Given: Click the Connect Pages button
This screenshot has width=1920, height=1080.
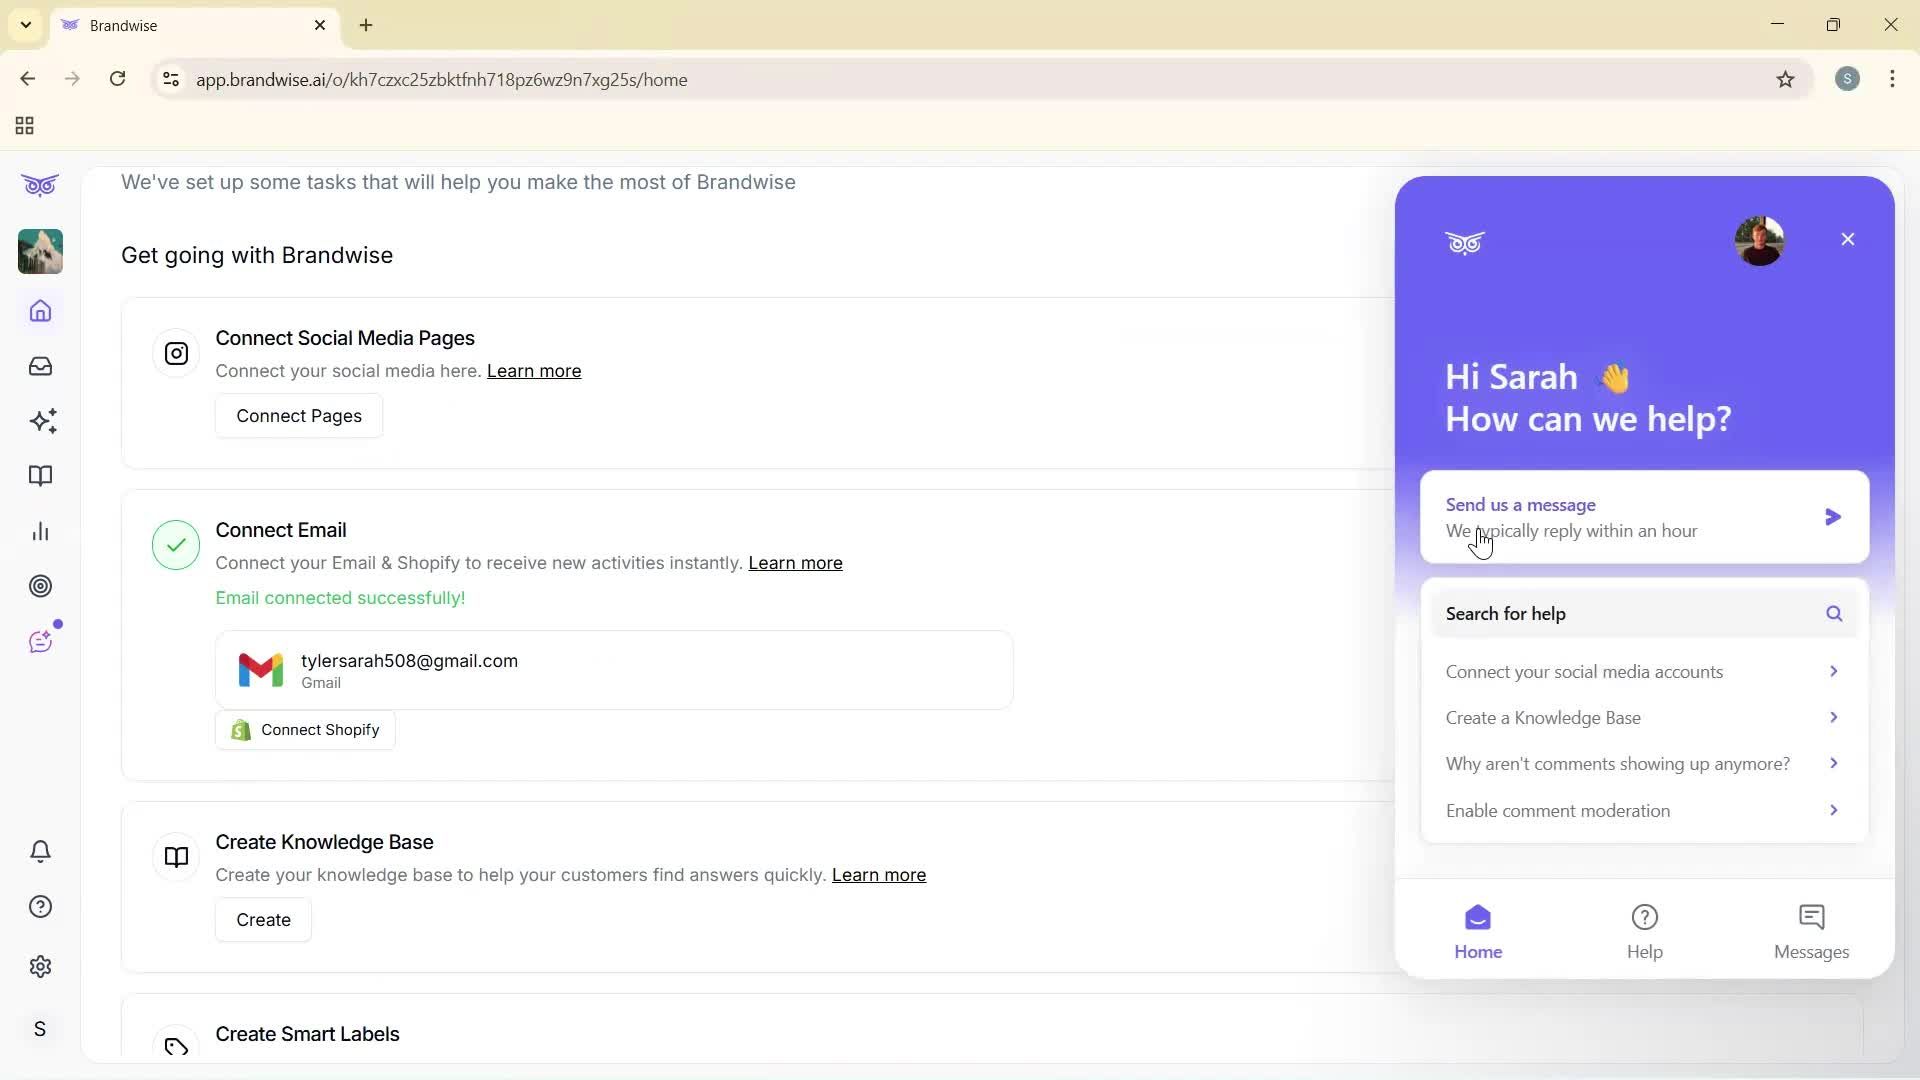Looking at the screenshot, I should (x=298, y=415).
